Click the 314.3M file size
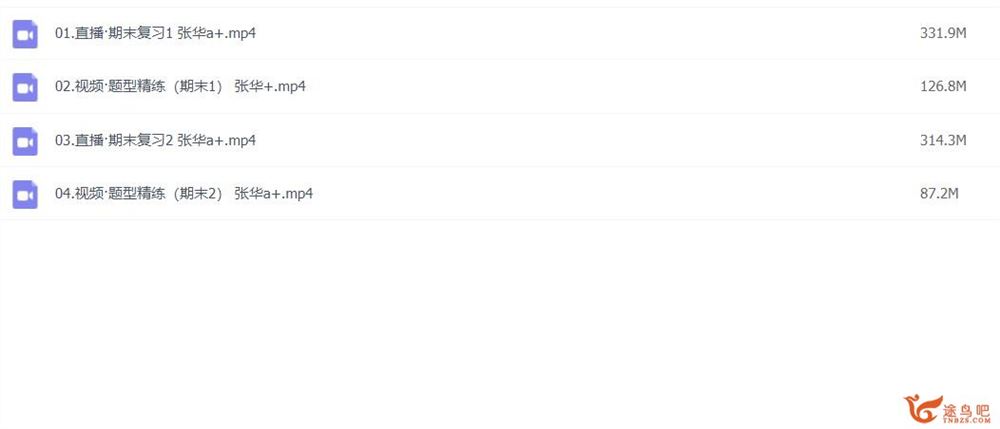Screen dimensions: 1000x429 click(x=943, y=140)
